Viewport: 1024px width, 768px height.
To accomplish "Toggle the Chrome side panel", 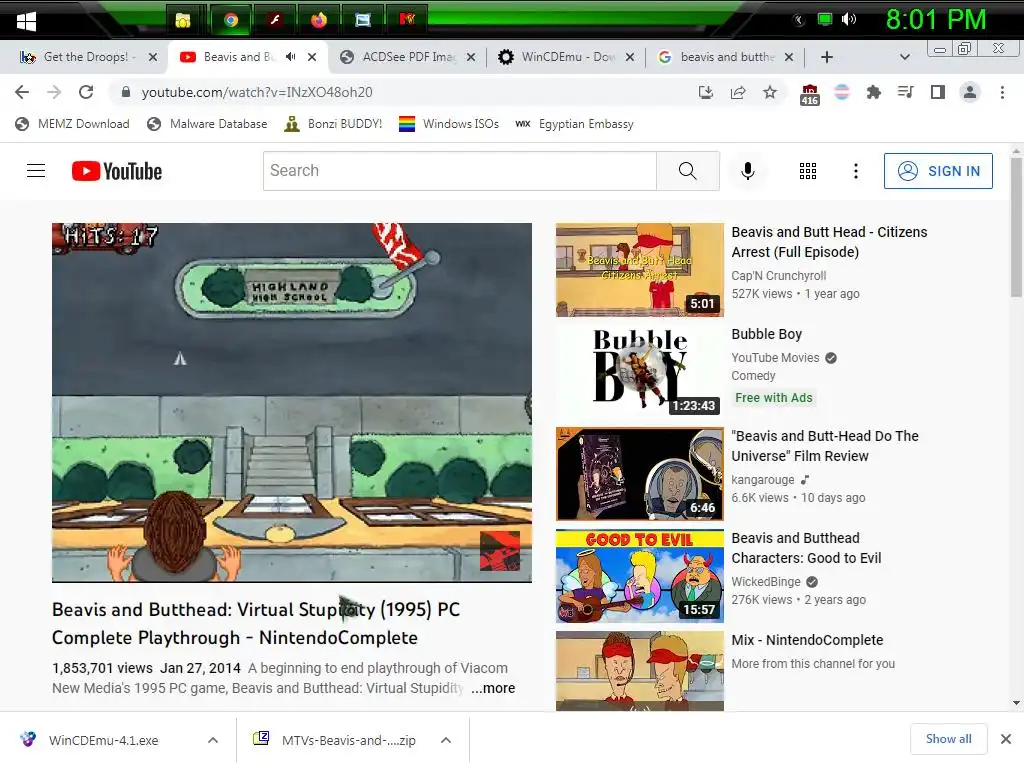I will point(938,92).
